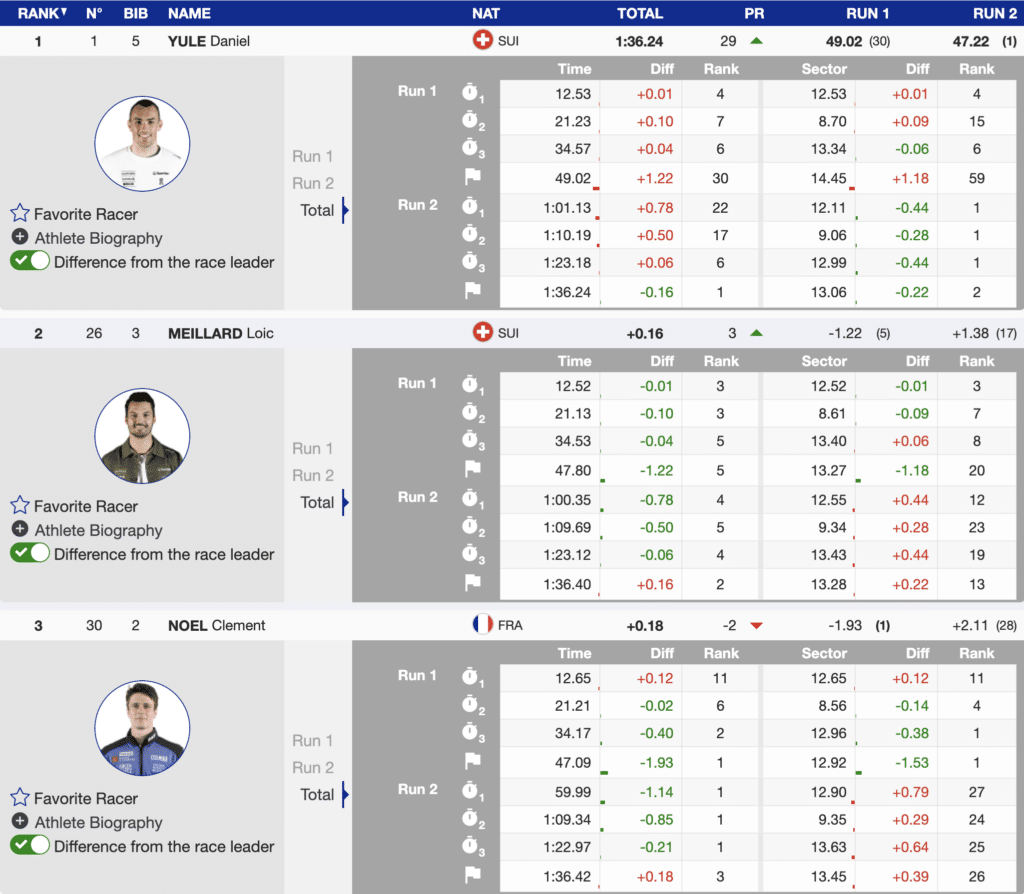Click Clement Noel's portrait photo
Viewport: 1024px width, 894px height.
(142, 728)
